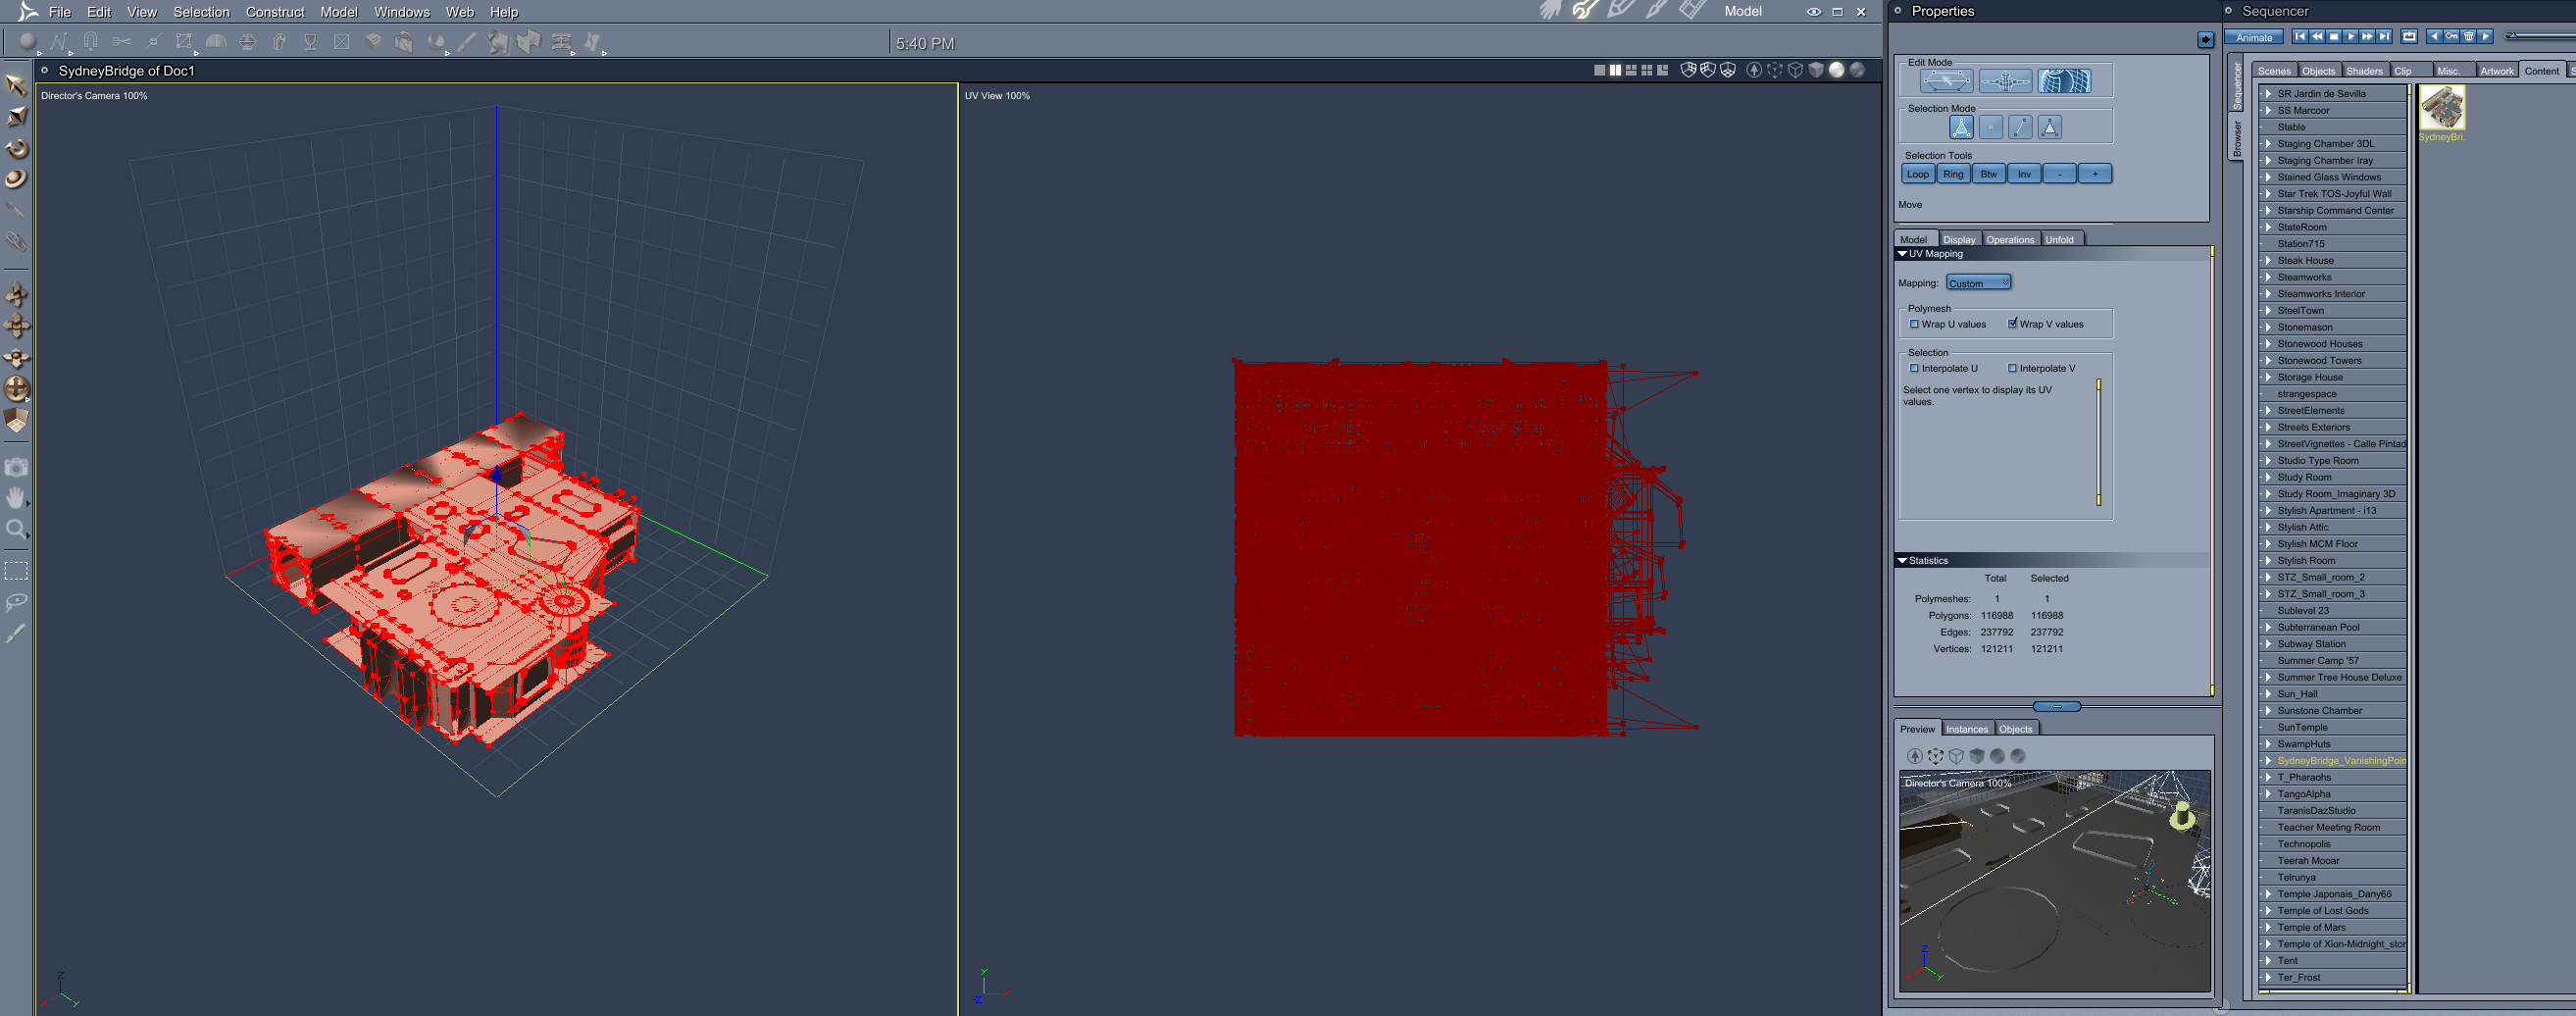Viewport: 2576px width, 1016px height.
Task: Expand the SR Jardin de Sevilla folder
Action: (2268, 94)
